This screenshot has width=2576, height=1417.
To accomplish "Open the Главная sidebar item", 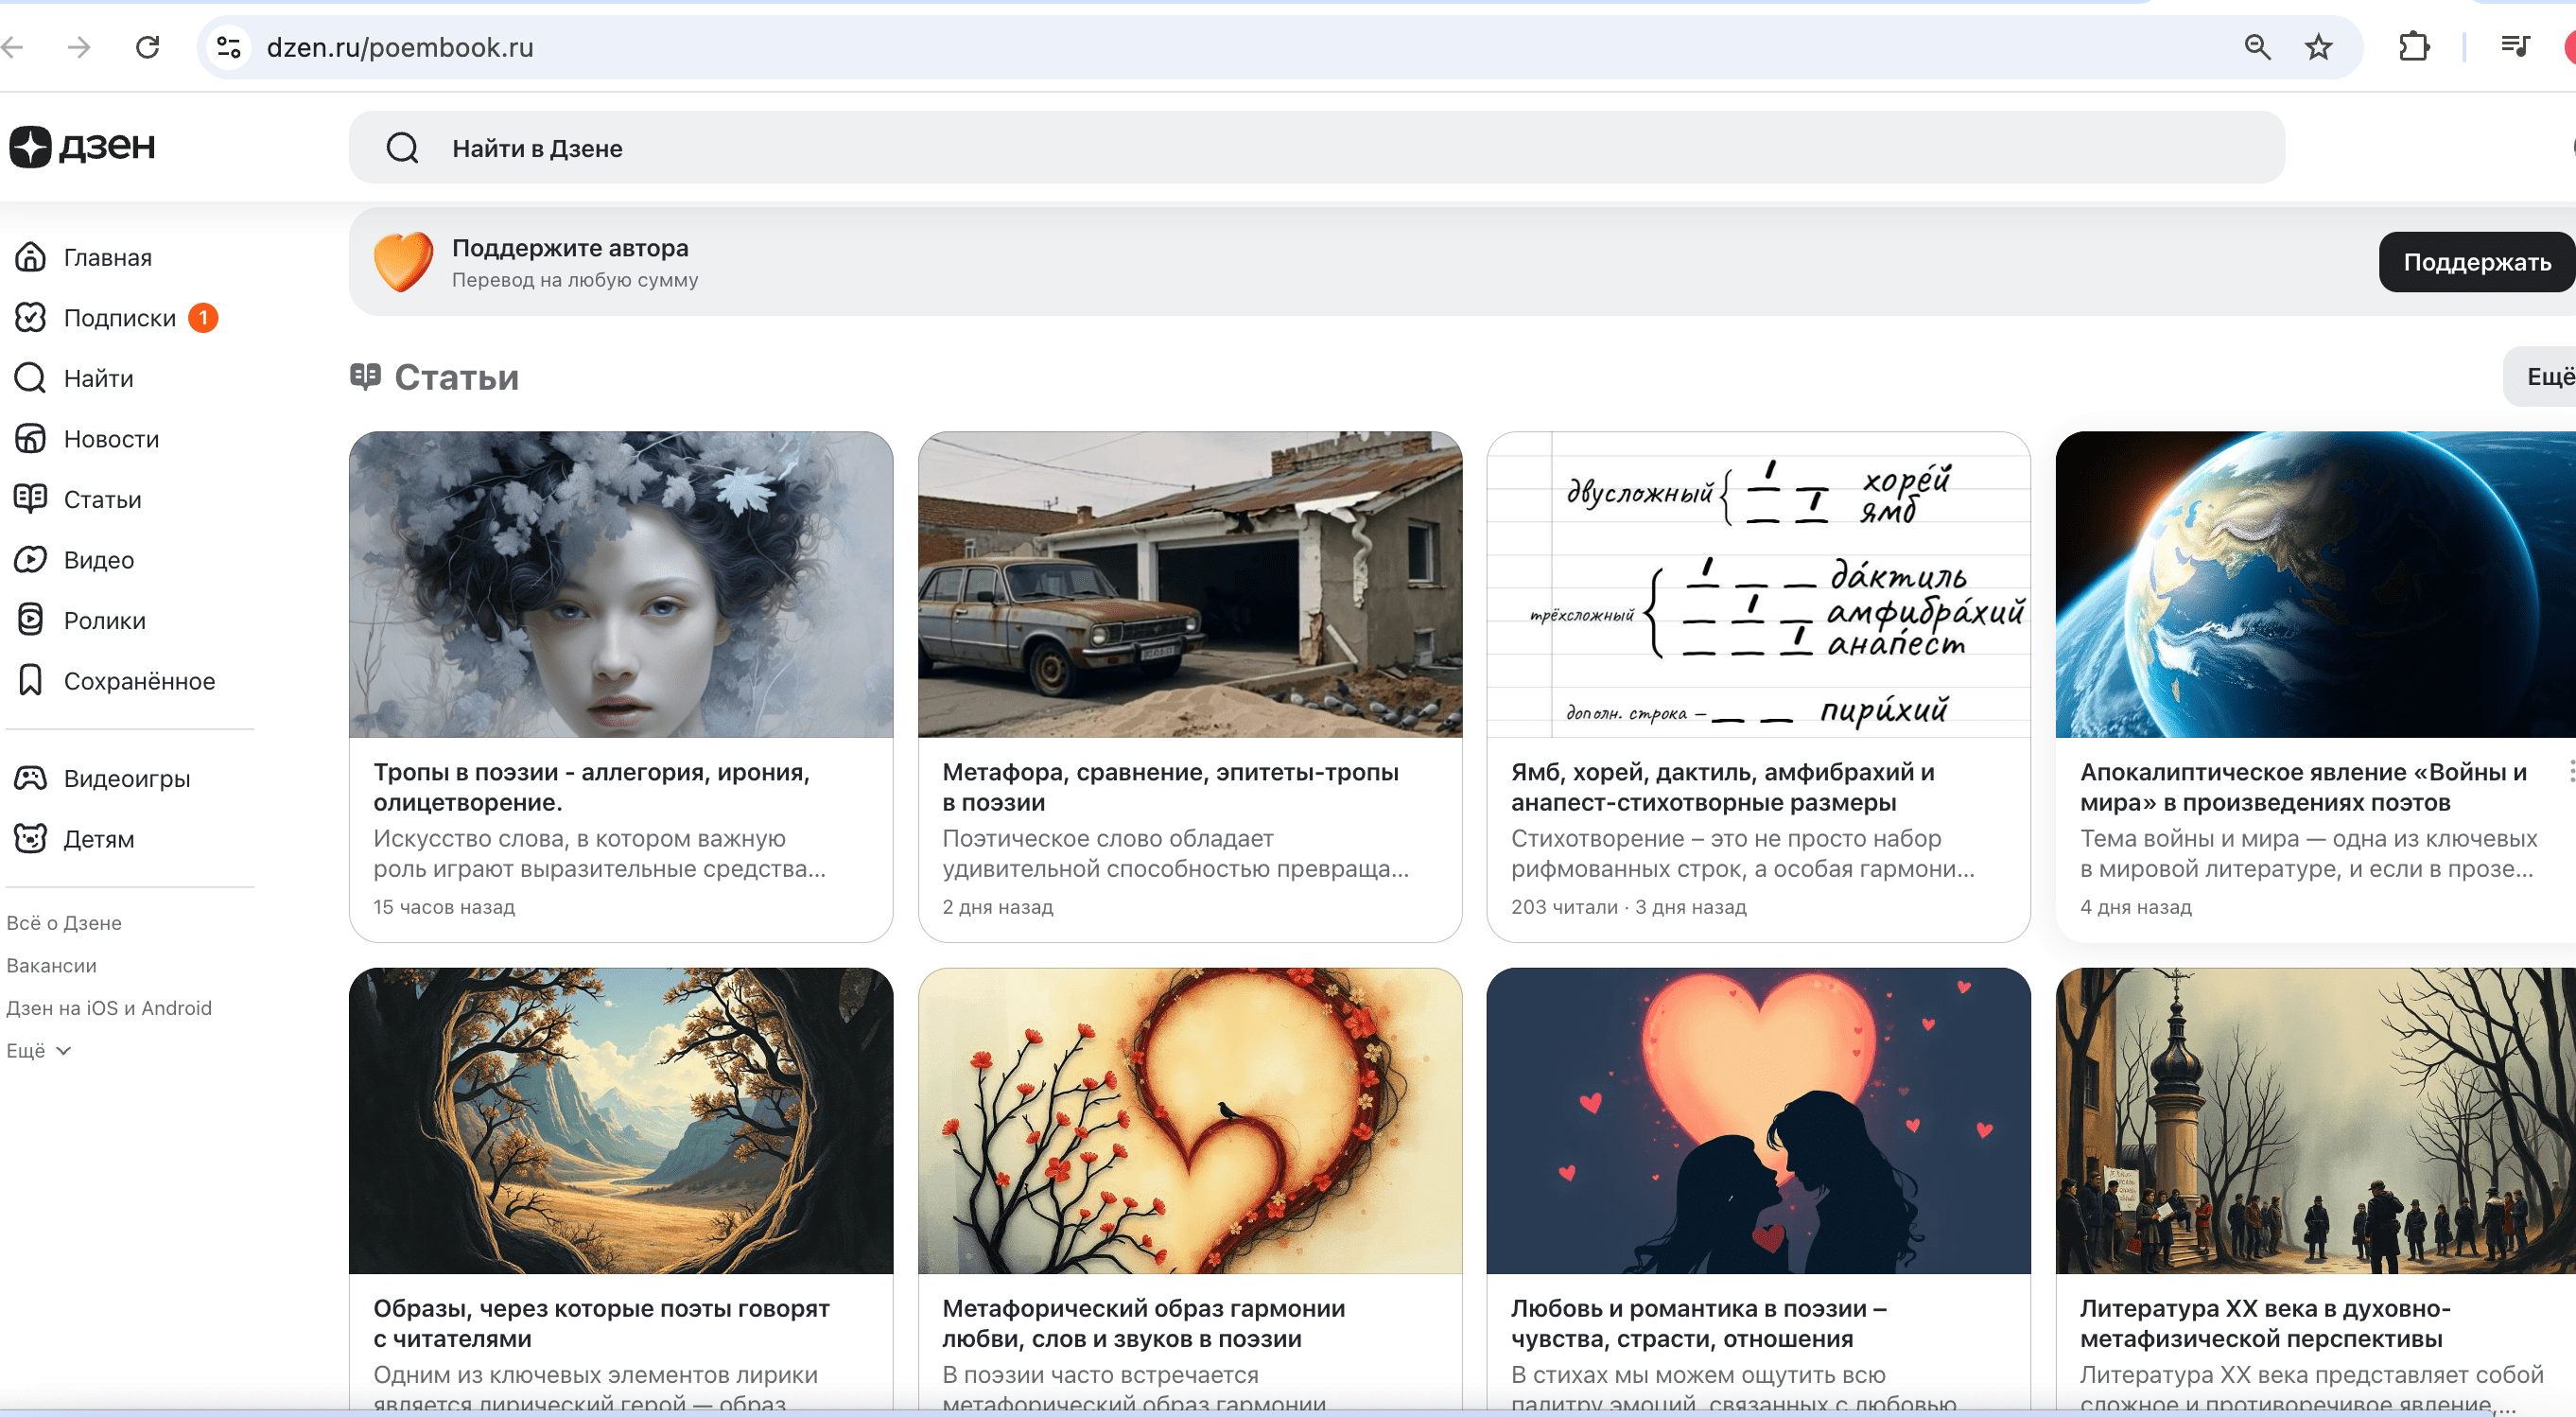I will [107, 258].
